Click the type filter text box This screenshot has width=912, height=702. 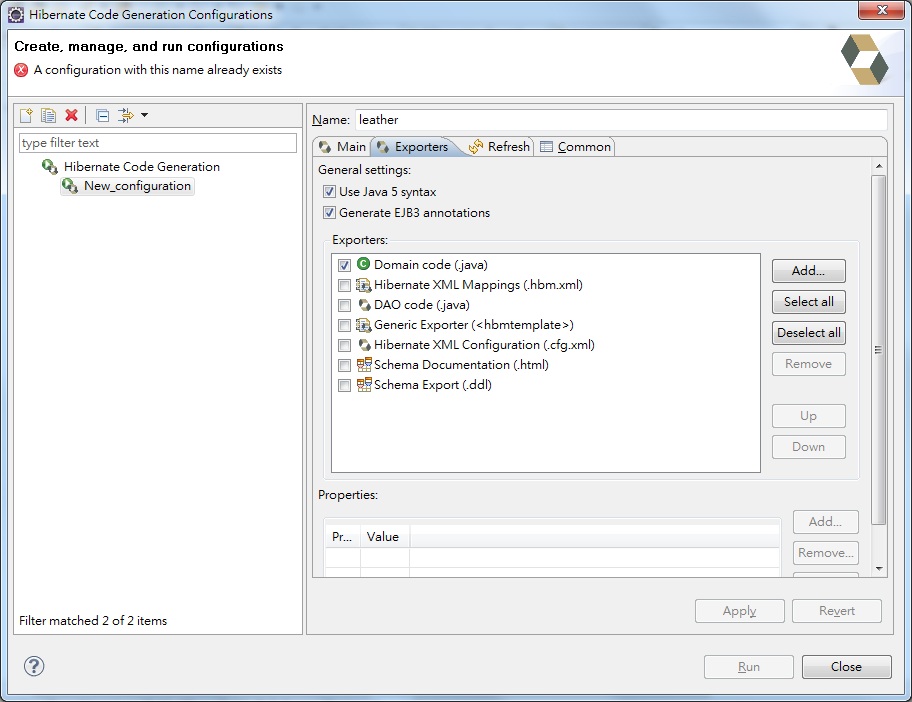[158, 143]
